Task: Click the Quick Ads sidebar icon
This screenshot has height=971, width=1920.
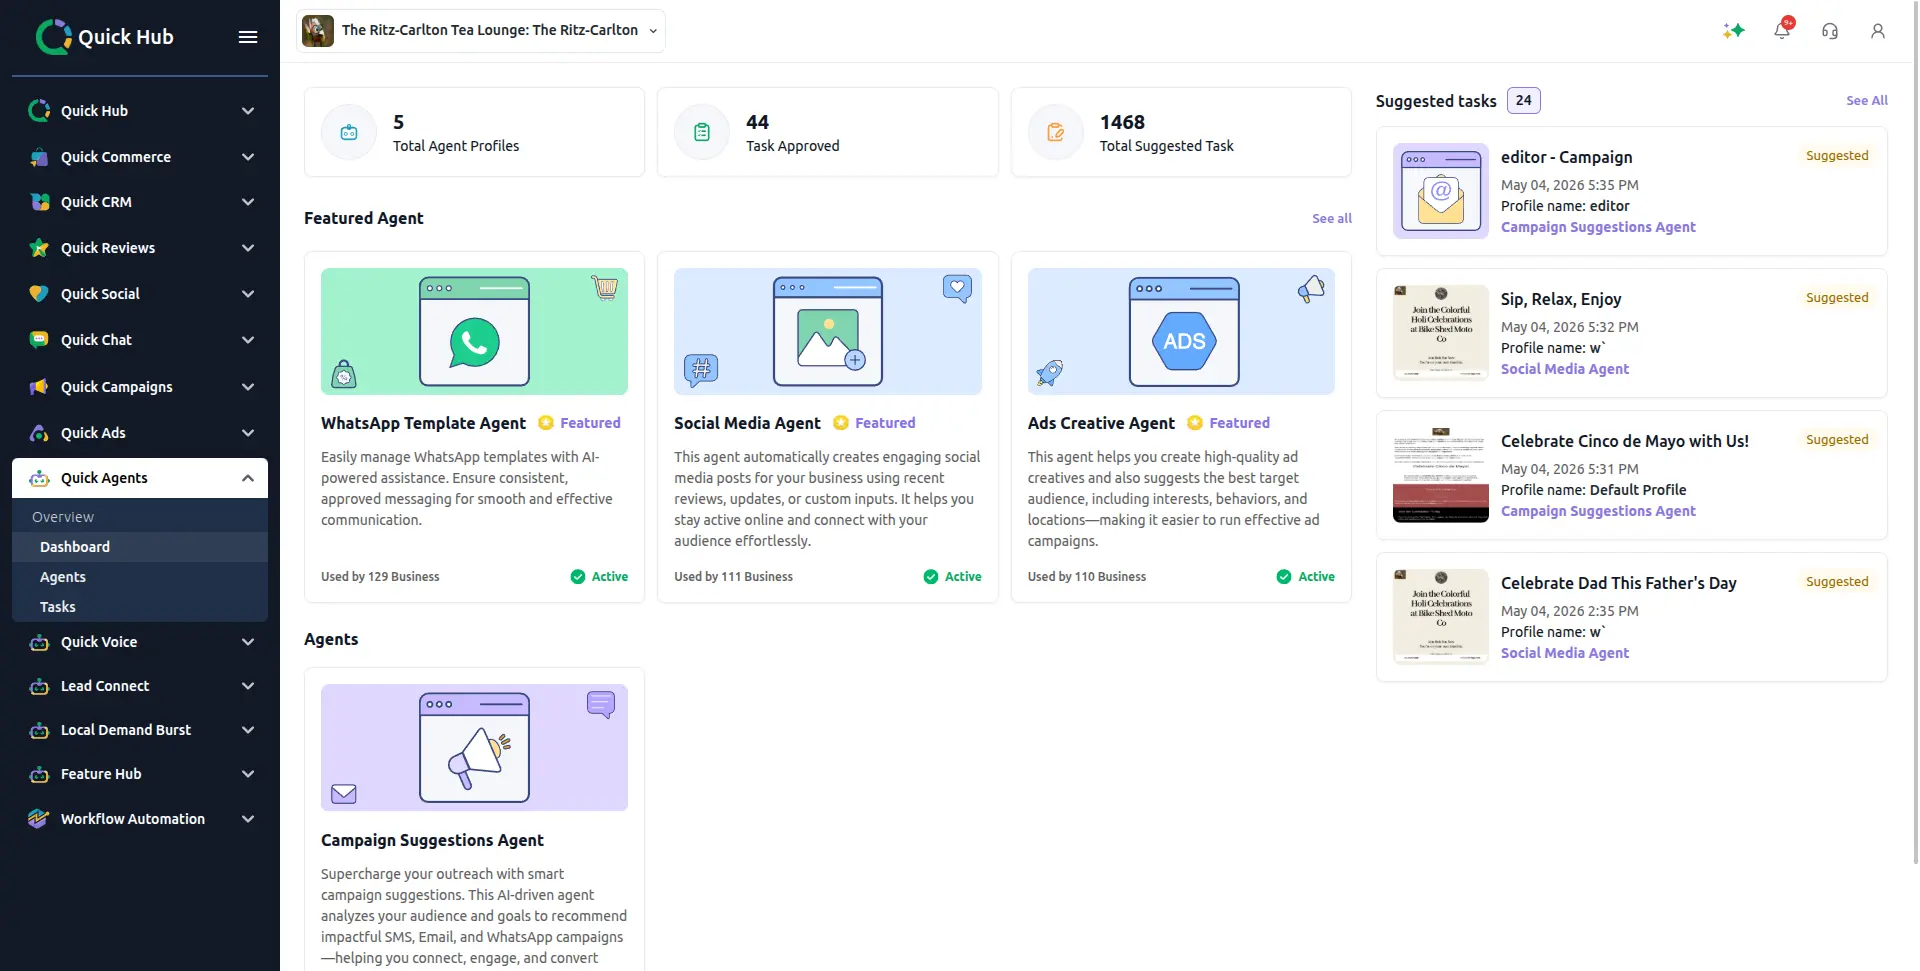Action: pos(39,433)
